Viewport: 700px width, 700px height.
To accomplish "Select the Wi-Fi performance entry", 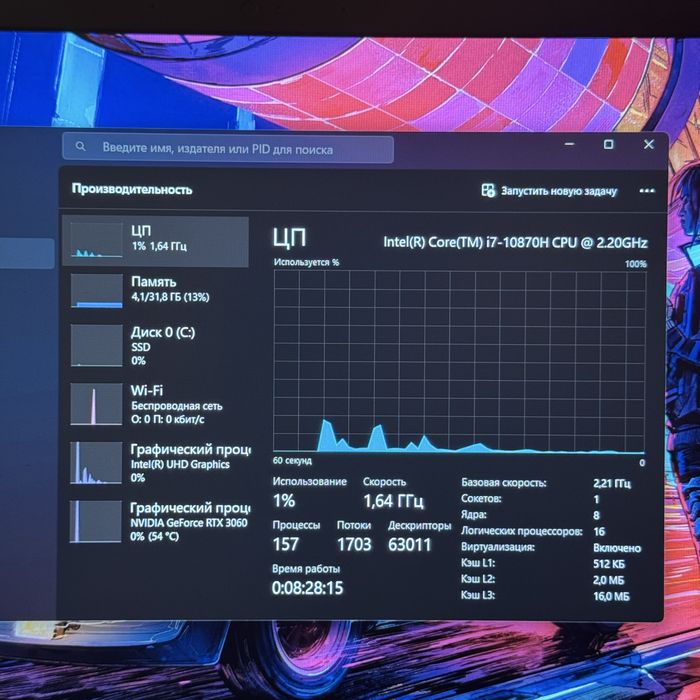I will [155, 404].
